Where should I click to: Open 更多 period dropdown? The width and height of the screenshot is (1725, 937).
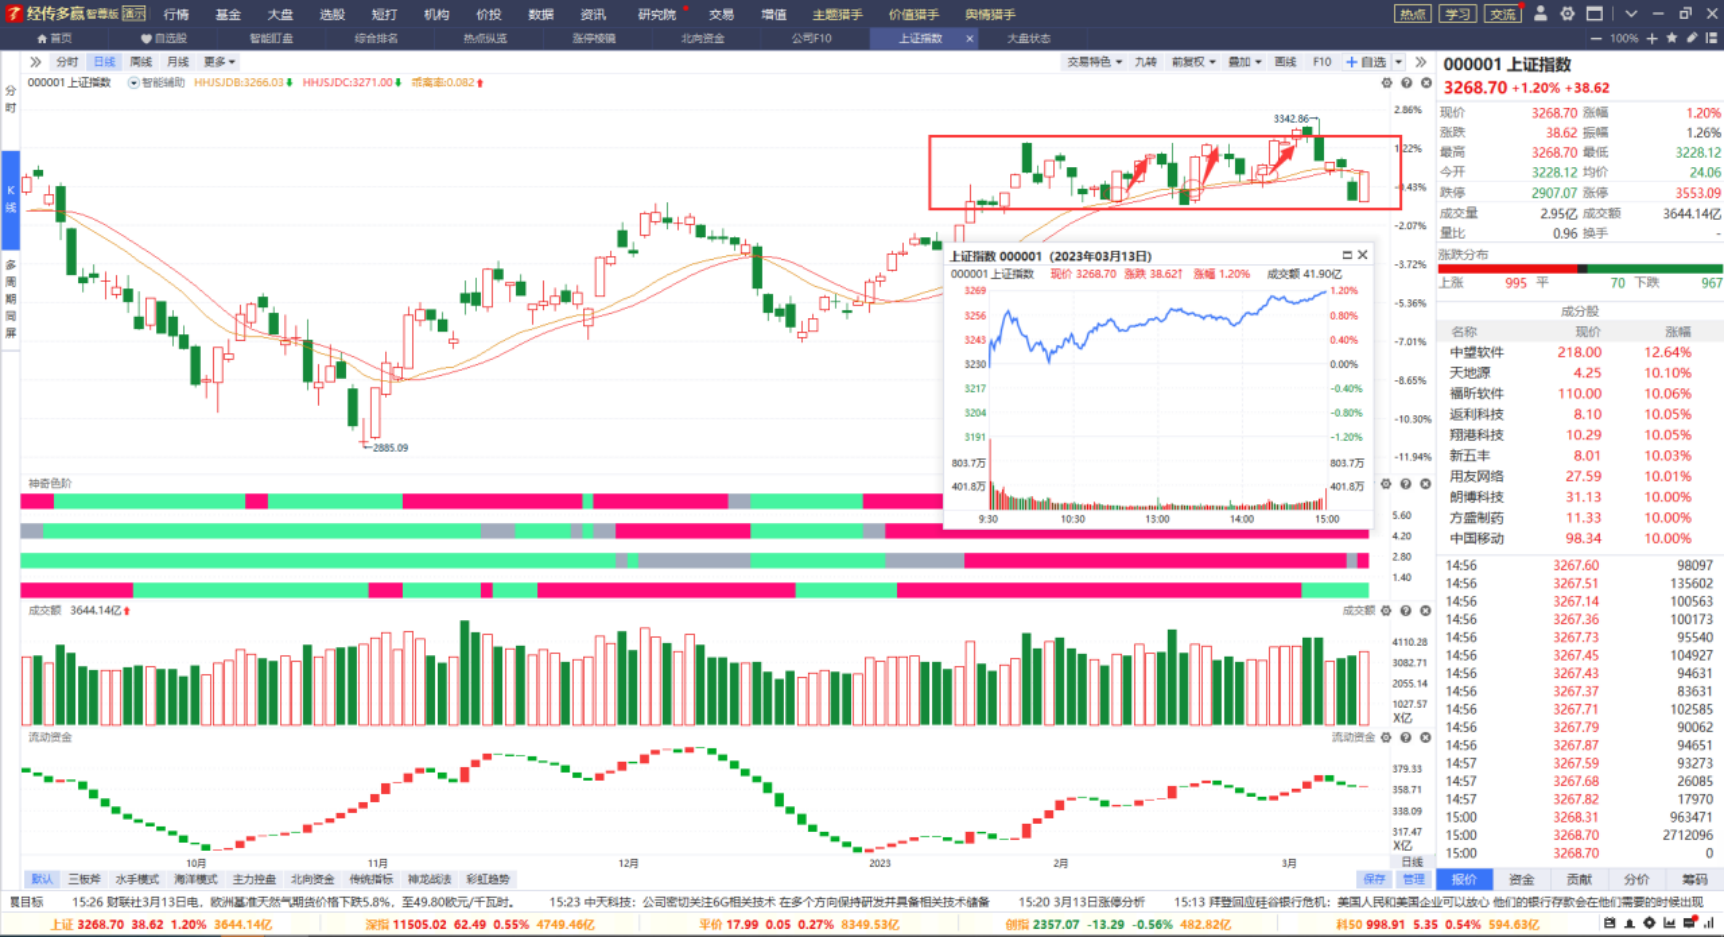coord(219,62)
